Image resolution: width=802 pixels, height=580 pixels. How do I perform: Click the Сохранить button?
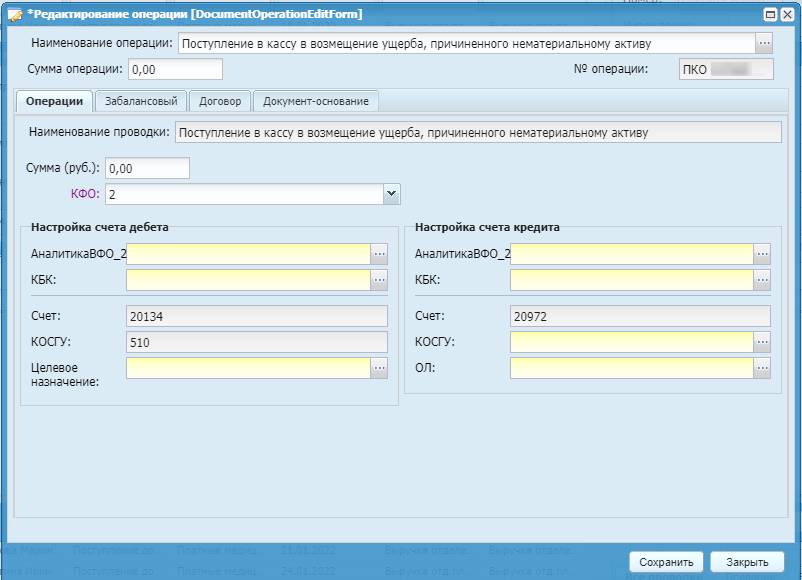pos(667,561)
